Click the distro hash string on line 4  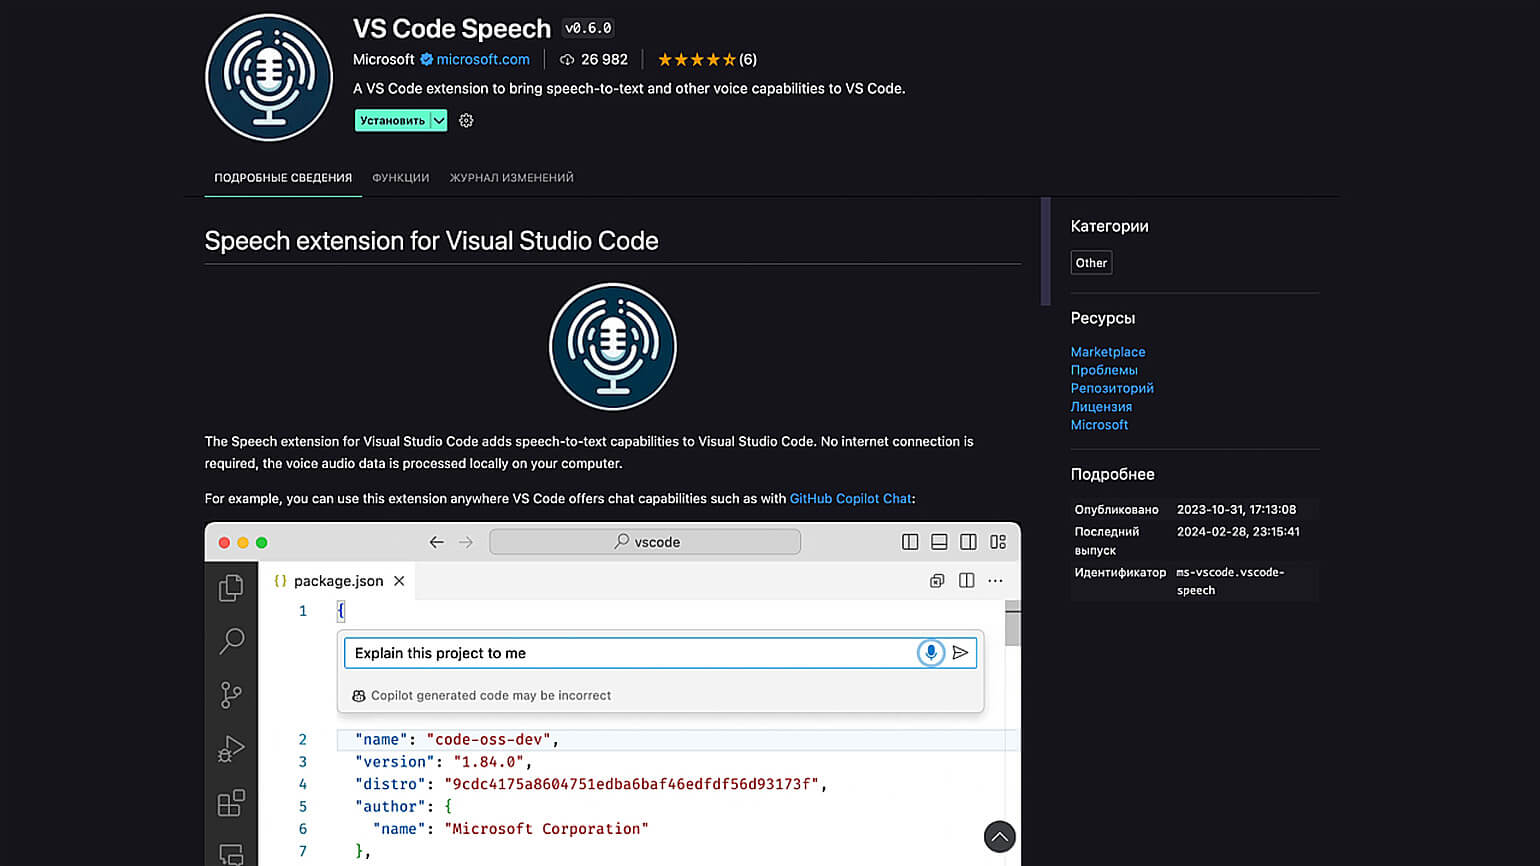[631, 784]
